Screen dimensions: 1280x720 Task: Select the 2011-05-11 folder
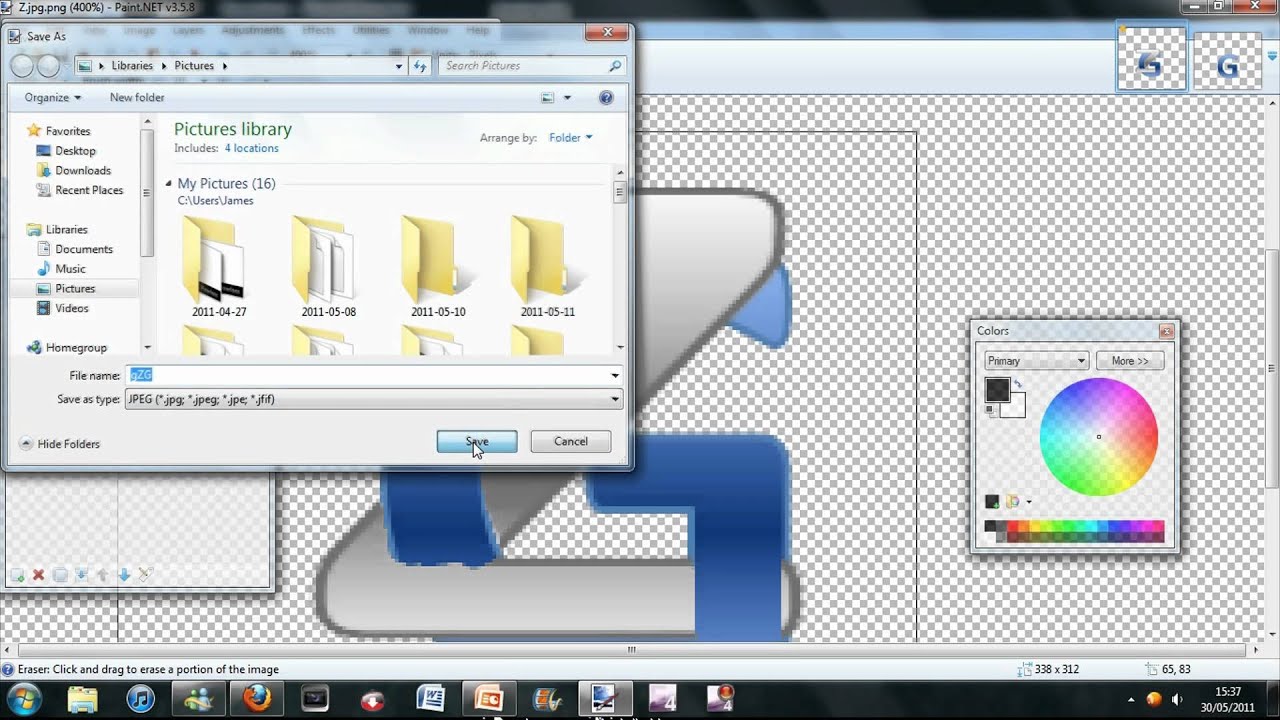tap(547, 265)
